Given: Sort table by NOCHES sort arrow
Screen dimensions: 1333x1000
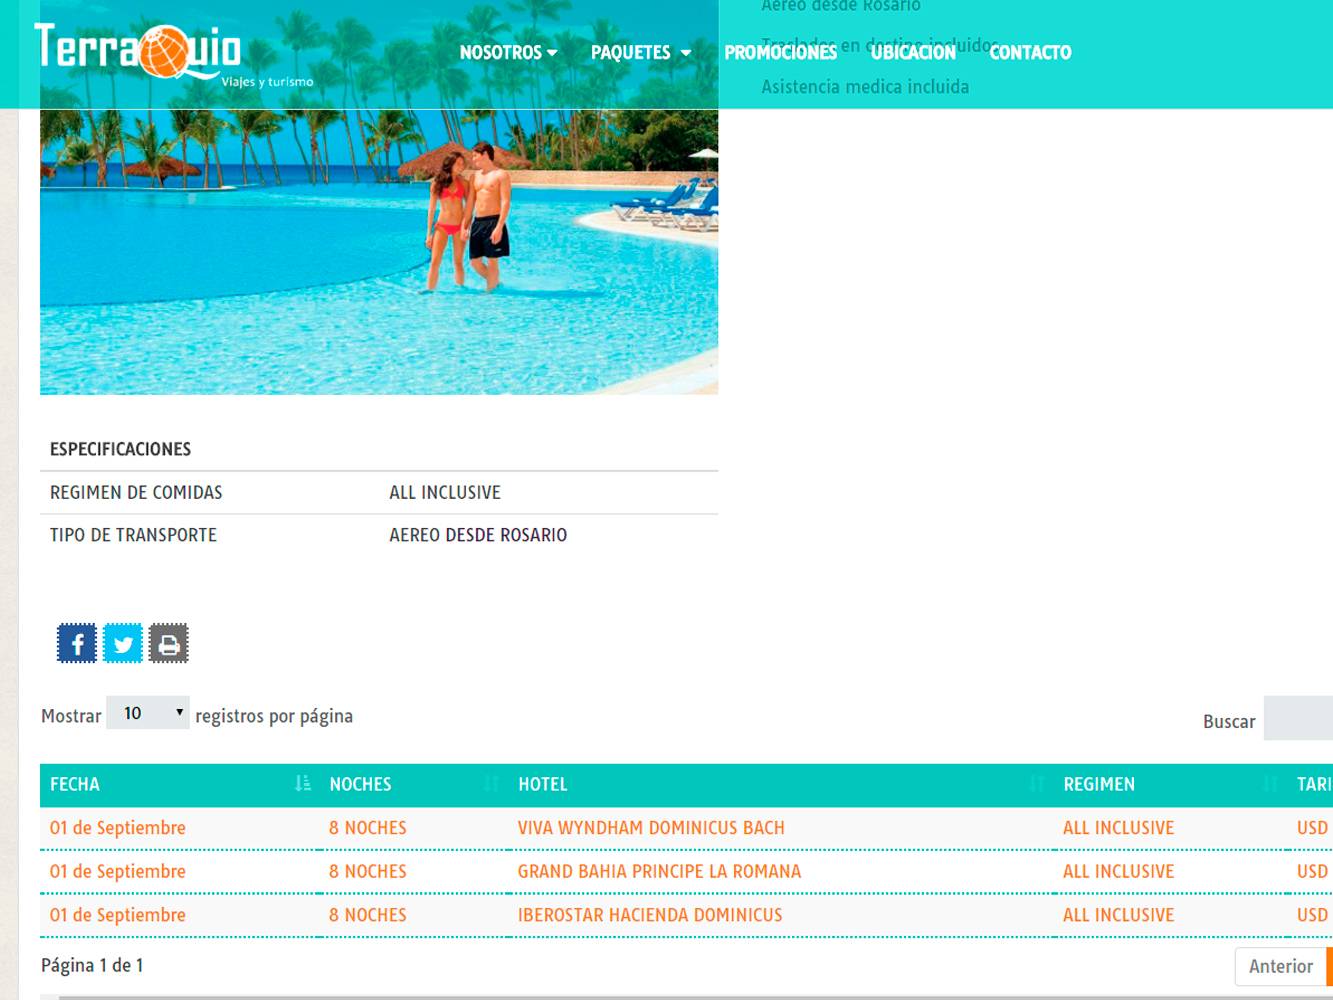Looking at the screenshot, I should click(x=491, y=784).
